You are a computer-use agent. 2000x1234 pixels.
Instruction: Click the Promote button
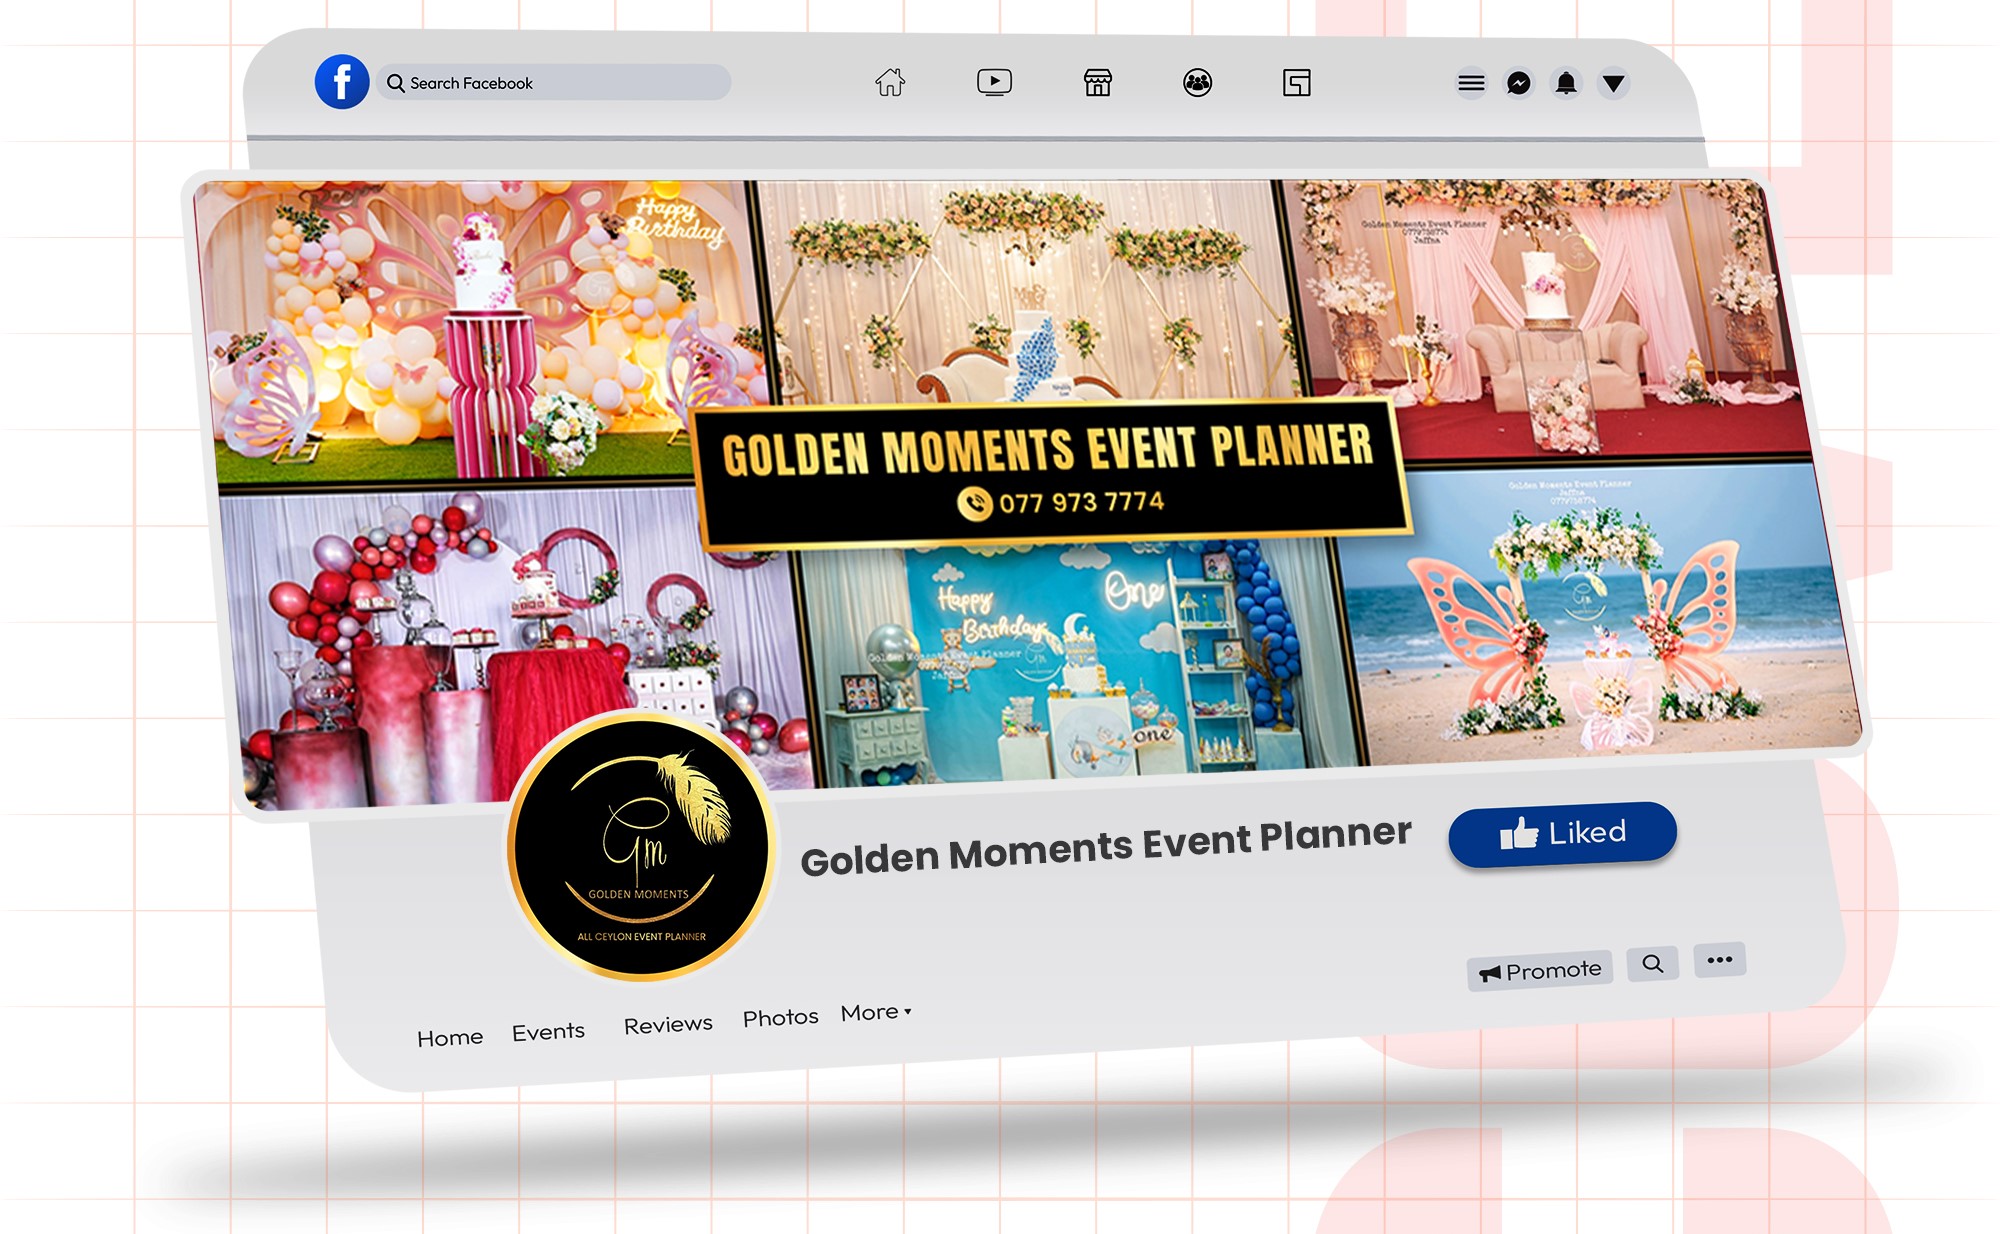[x=1540, y=971]
